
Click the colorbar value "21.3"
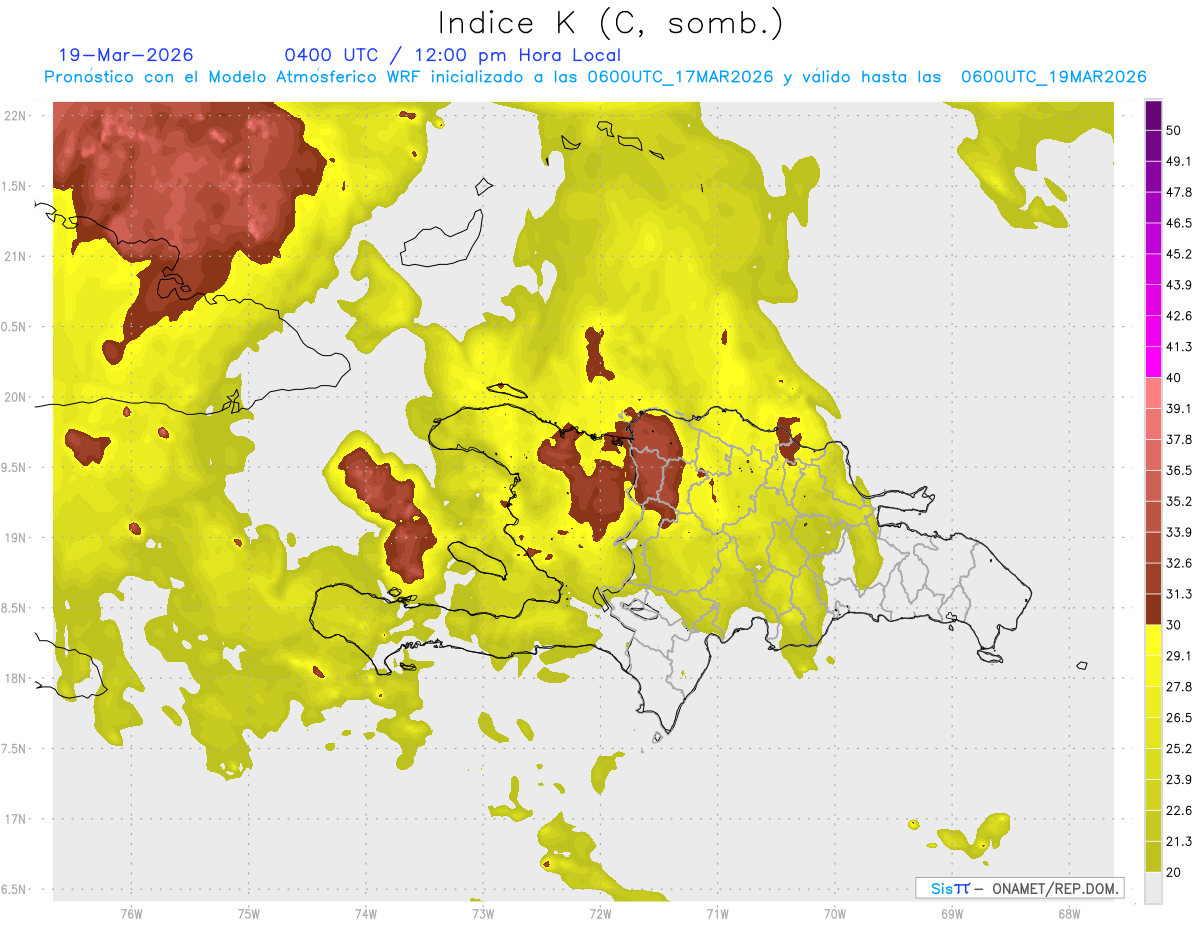pyautogui.click(x=1179, y=842)
